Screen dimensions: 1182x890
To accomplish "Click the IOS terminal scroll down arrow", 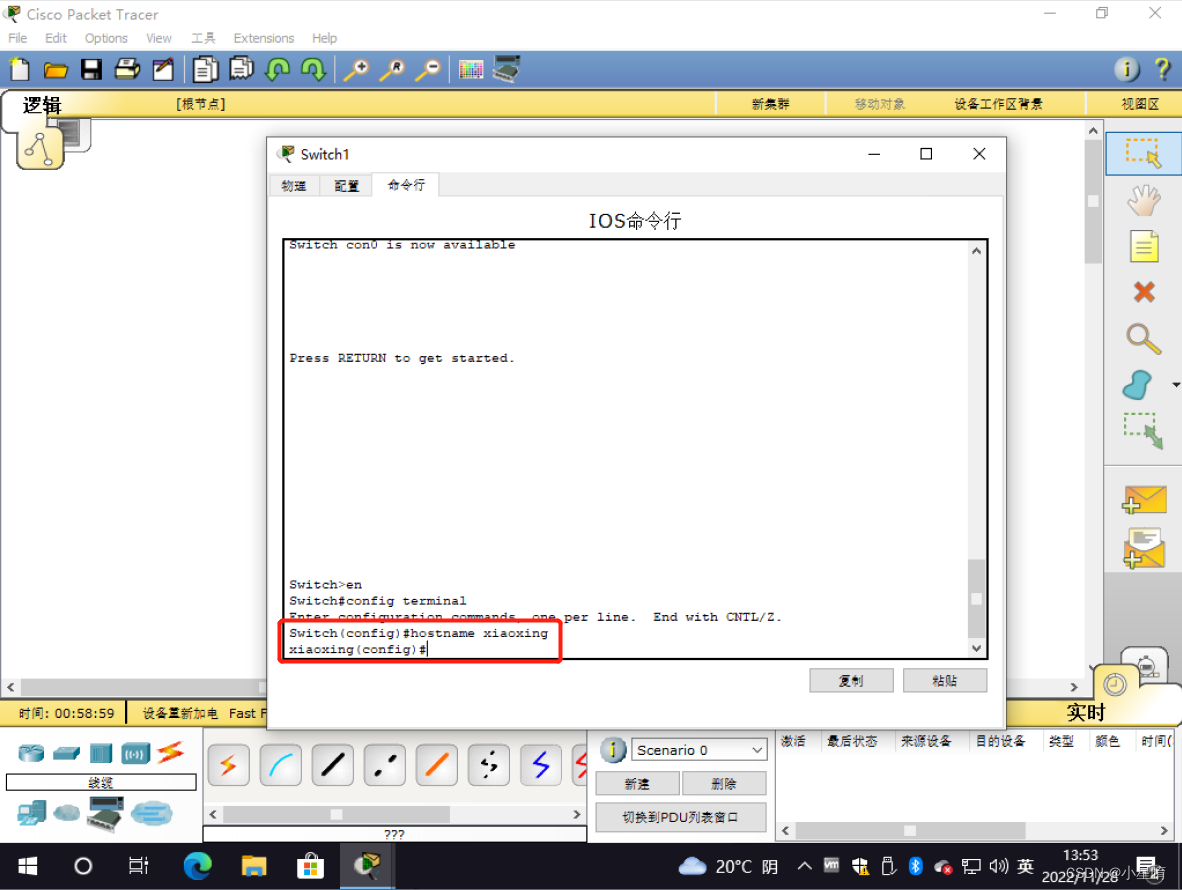I will click(976, 648).
